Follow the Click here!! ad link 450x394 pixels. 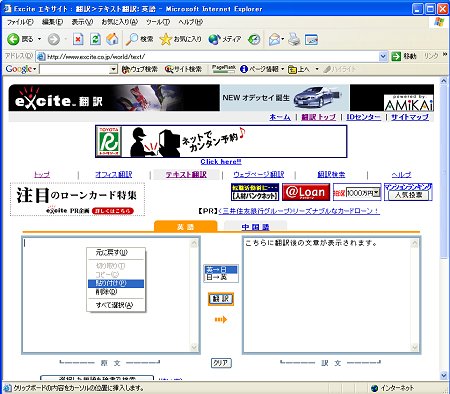pos(221,162)
